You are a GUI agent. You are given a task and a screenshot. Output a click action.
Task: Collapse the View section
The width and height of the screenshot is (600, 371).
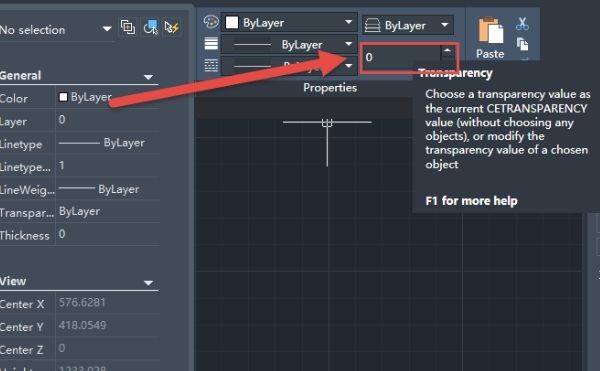148,283
